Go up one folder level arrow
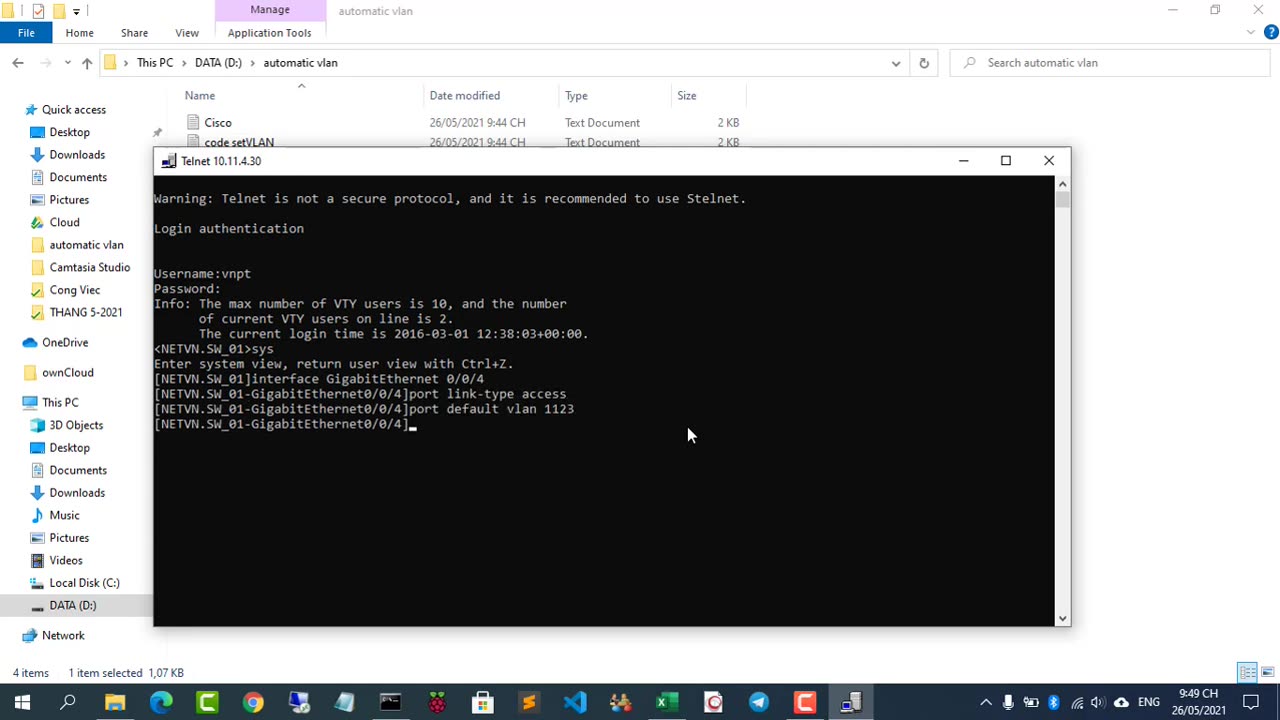This screenshot has width=1280, height=720. (87, 63)
